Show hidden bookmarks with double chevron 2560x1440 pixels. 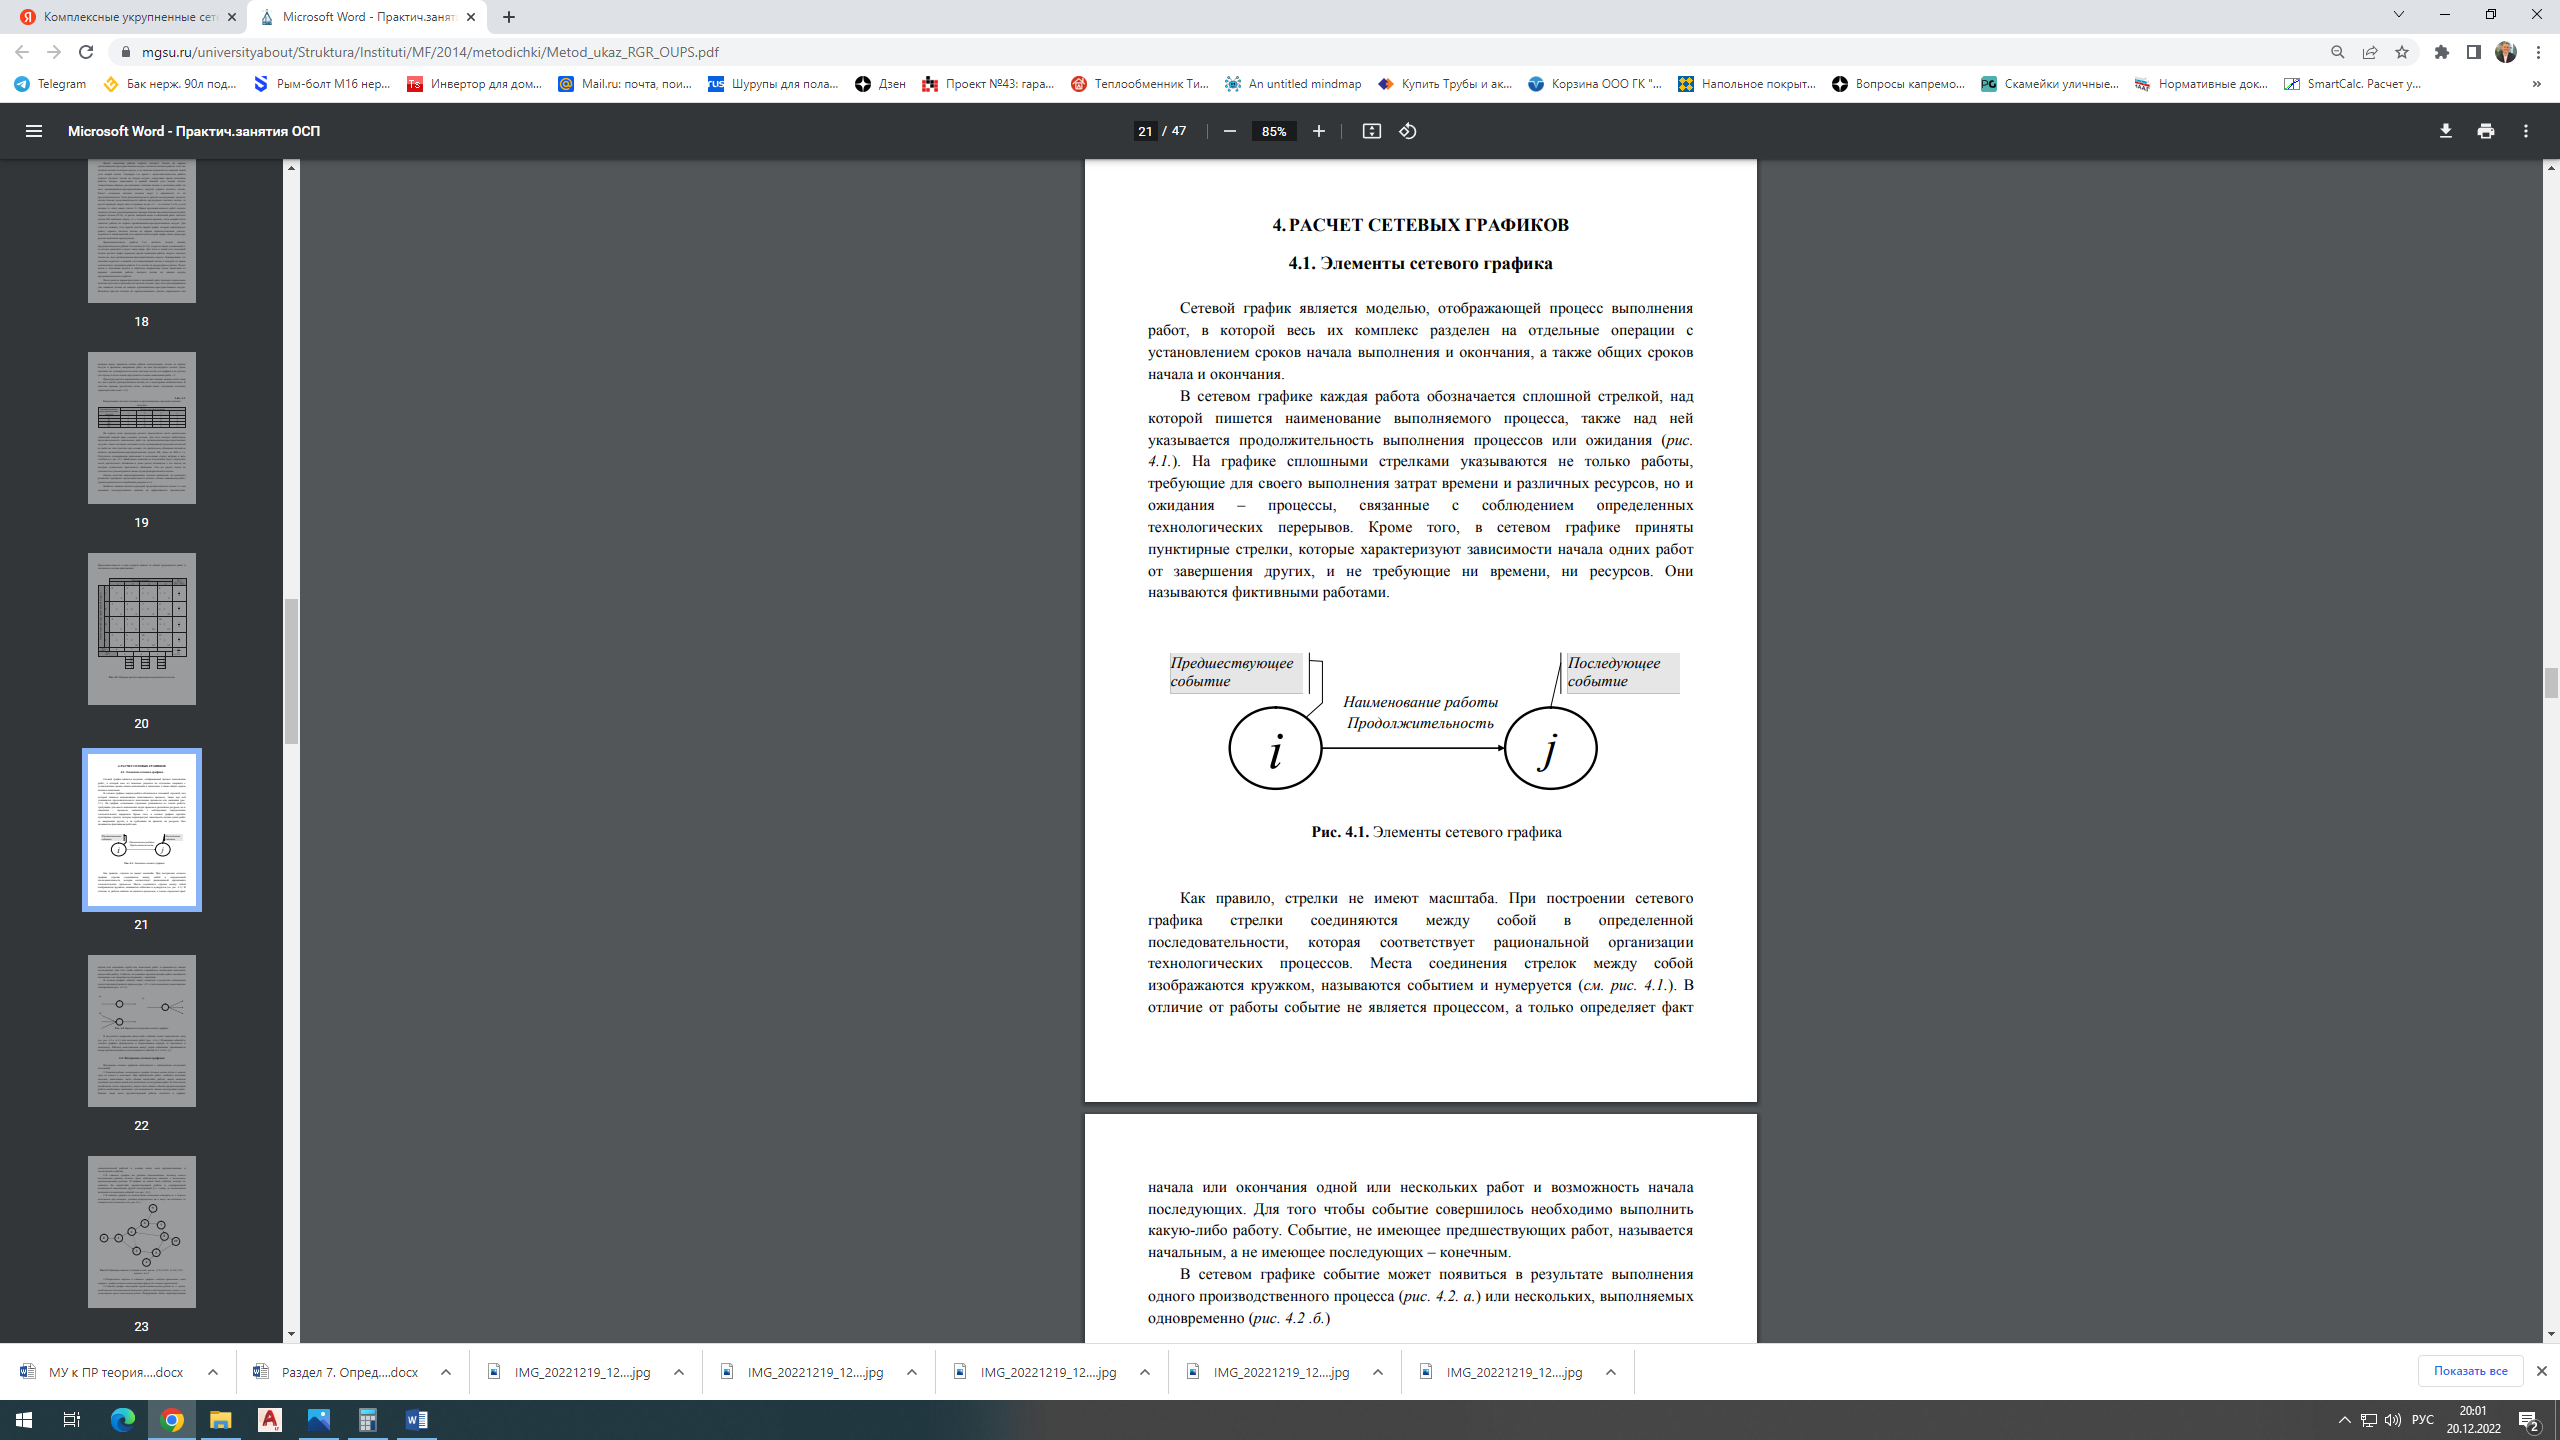pos(2536,84)
